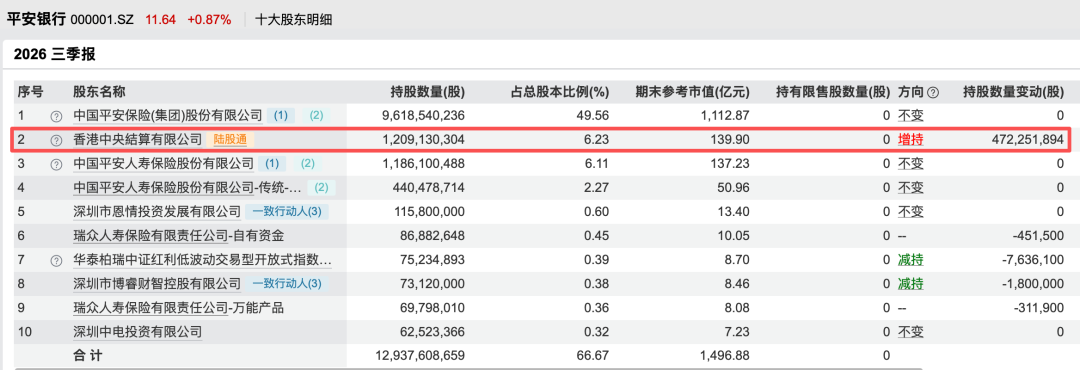
Task: Click help icon beside 中国平安人寿保险 row 3
Action: pos(56,164)
